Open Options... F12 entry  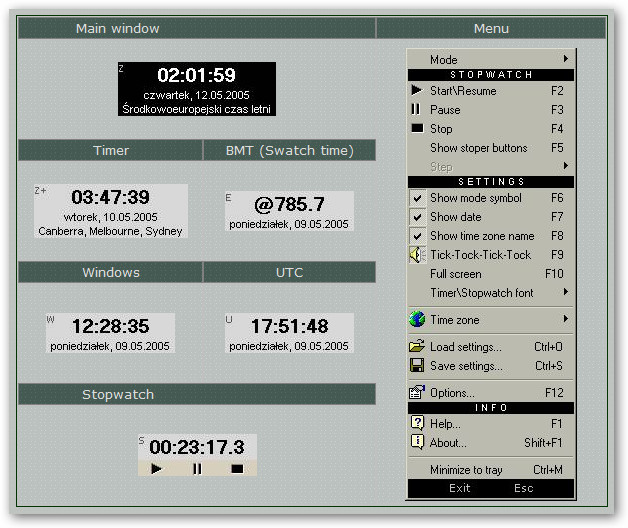click(491, 393)
